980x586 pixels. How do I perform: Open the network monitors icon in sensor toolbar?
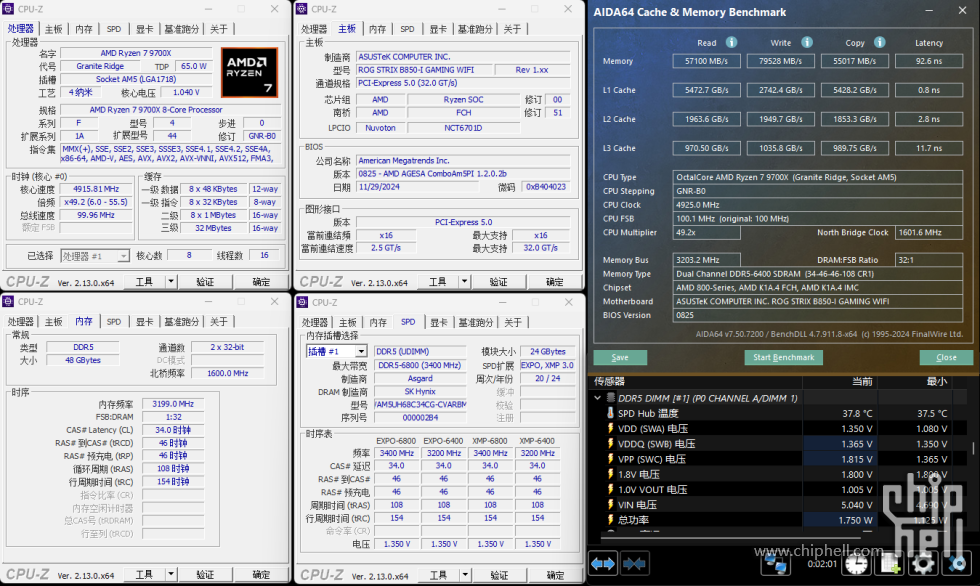[x=776, y=564]
